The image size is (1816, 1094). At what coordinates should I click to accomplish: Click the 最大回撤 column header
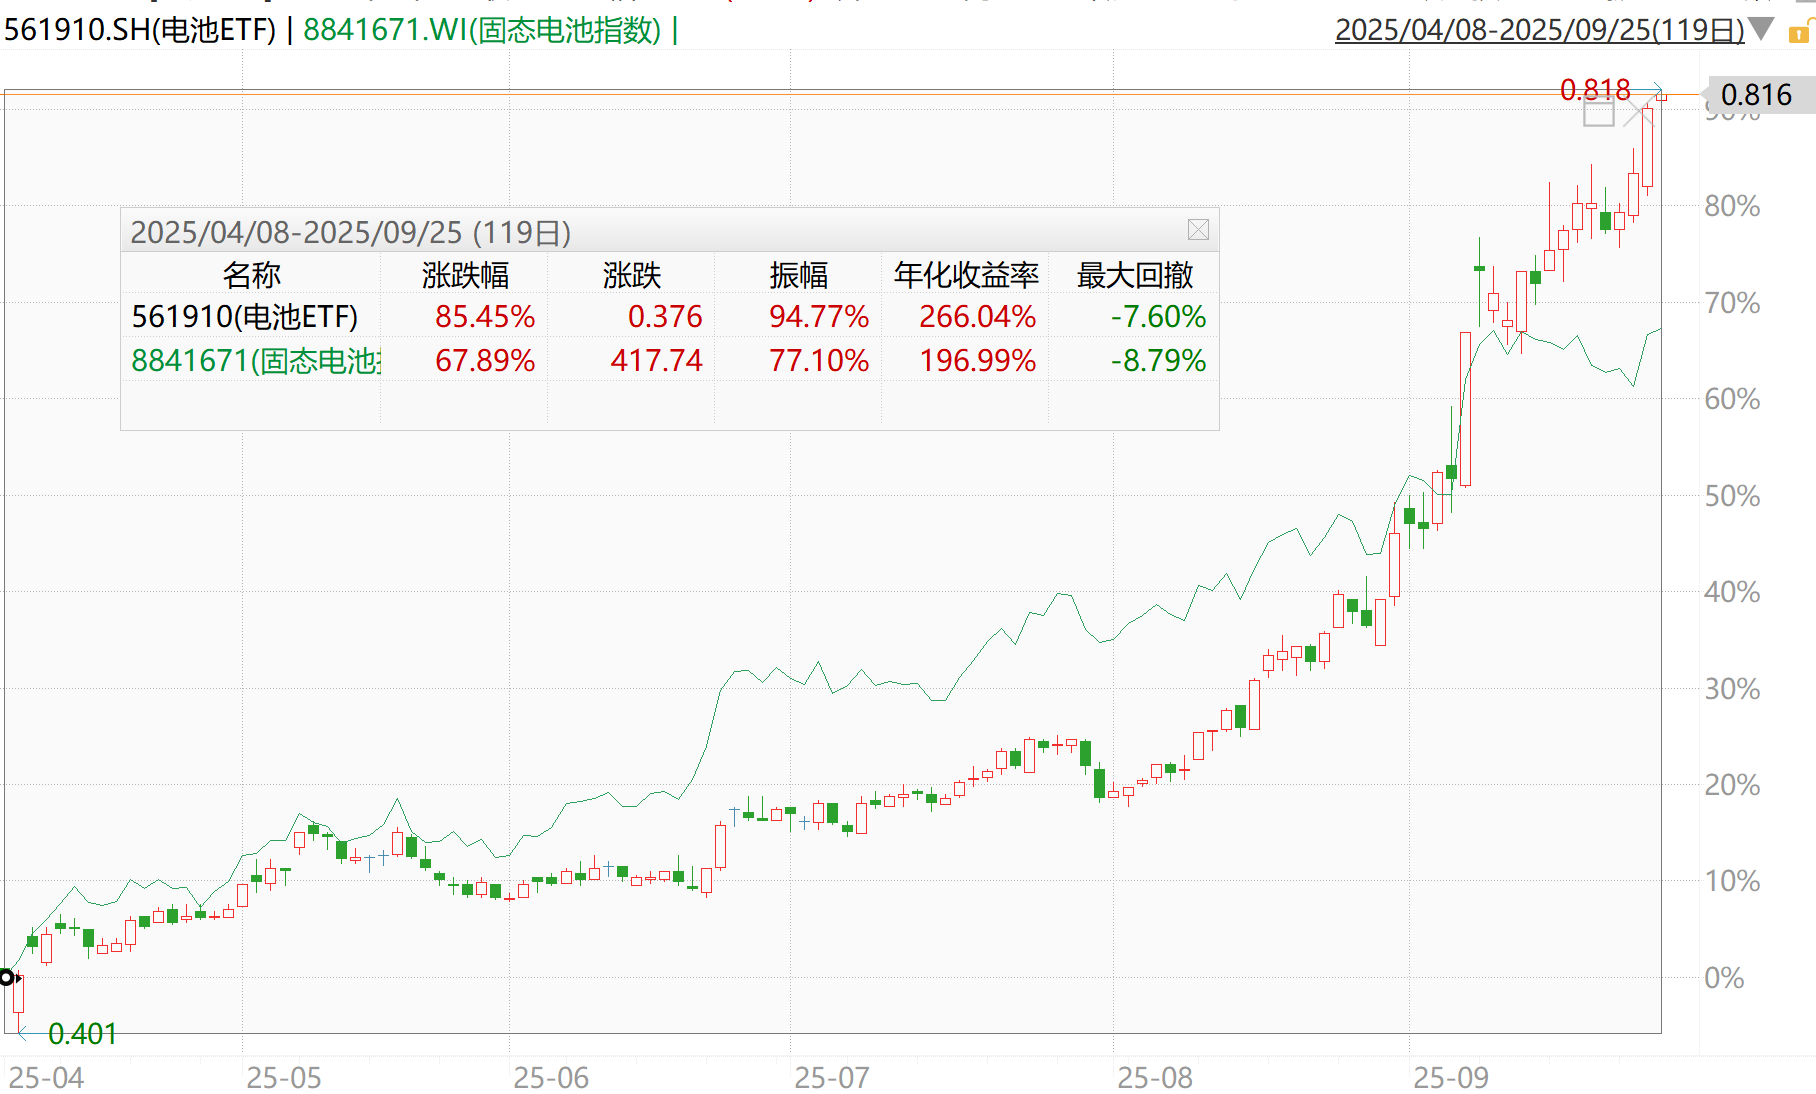[1134, 275]
